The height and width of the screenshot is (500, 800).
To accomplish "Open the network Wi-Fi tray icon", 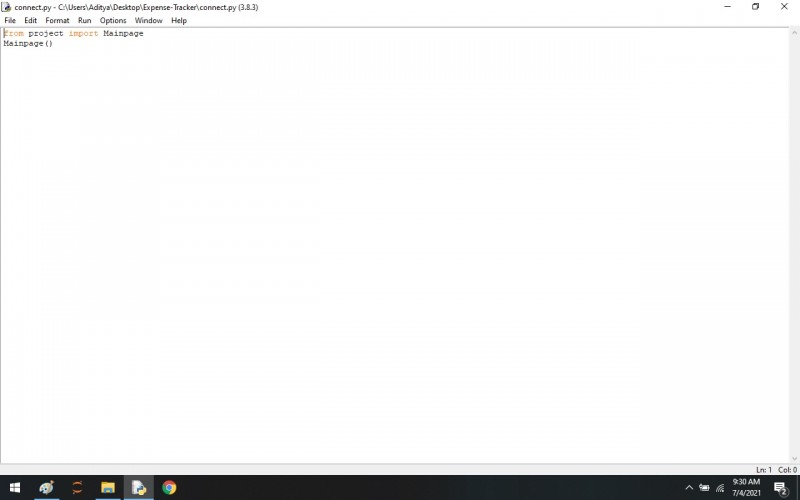I will pyautogui.click(x=720, y=488).
